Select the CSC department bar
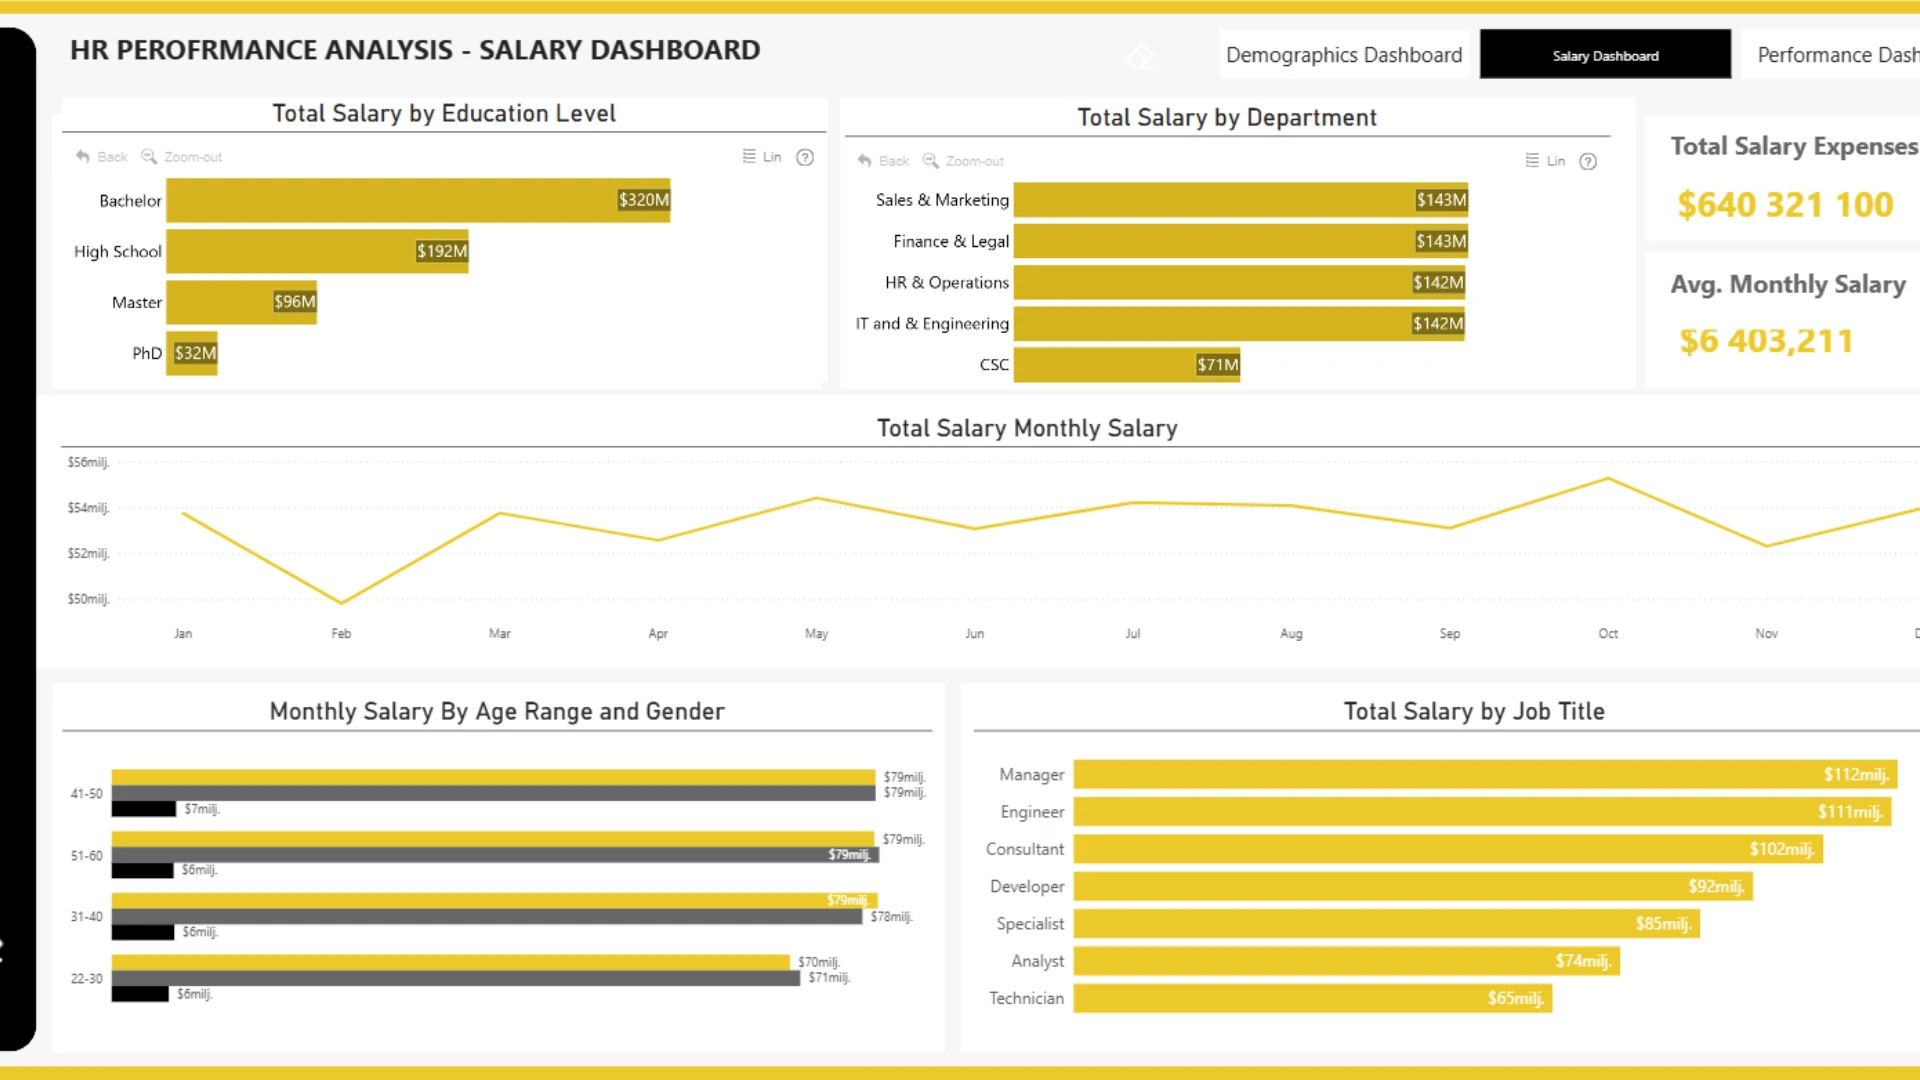 tap(1127, 365)
